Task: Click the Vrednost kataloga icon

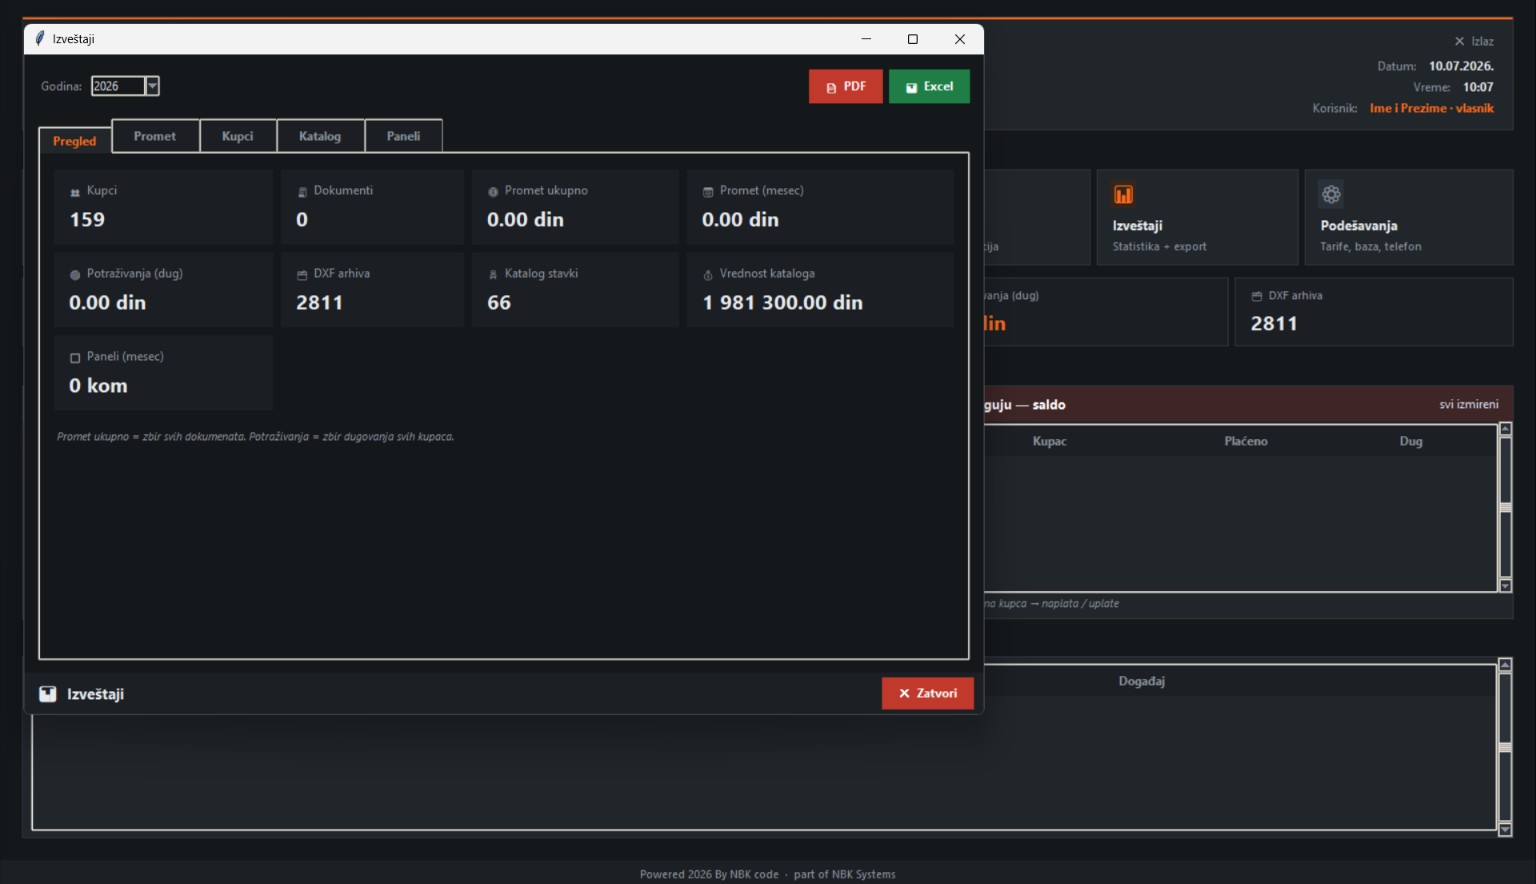Action: (708, 275)
